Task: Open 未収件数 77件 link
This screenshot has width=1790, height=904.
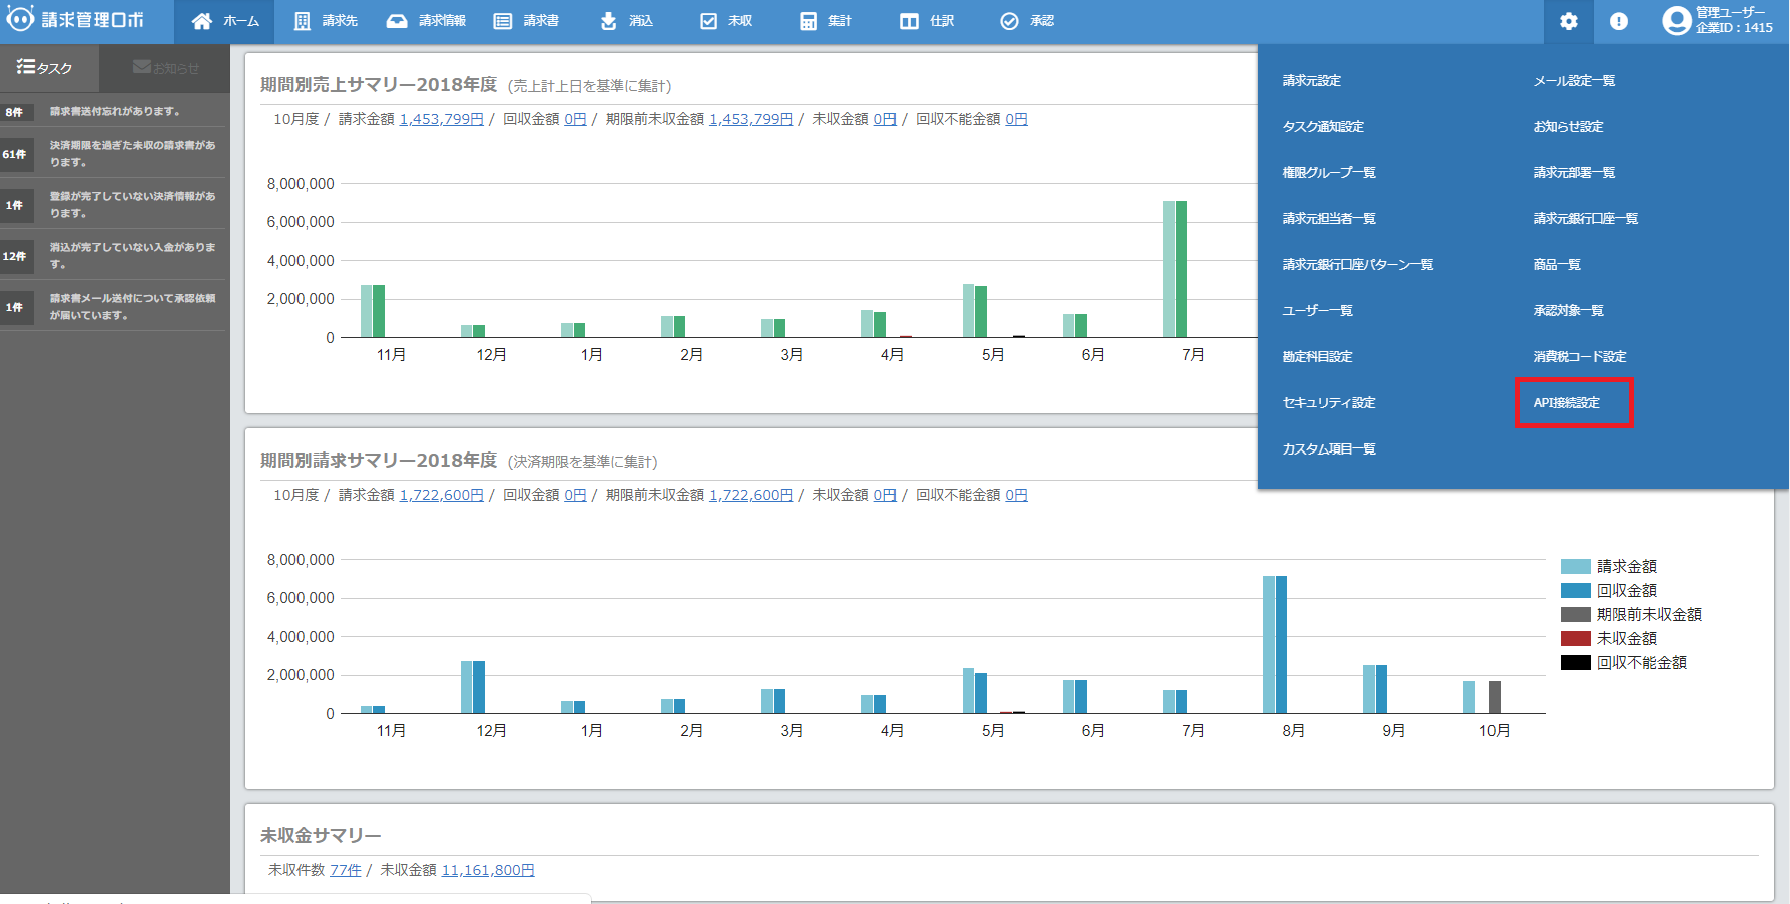Action: click(x=346, y=871)
